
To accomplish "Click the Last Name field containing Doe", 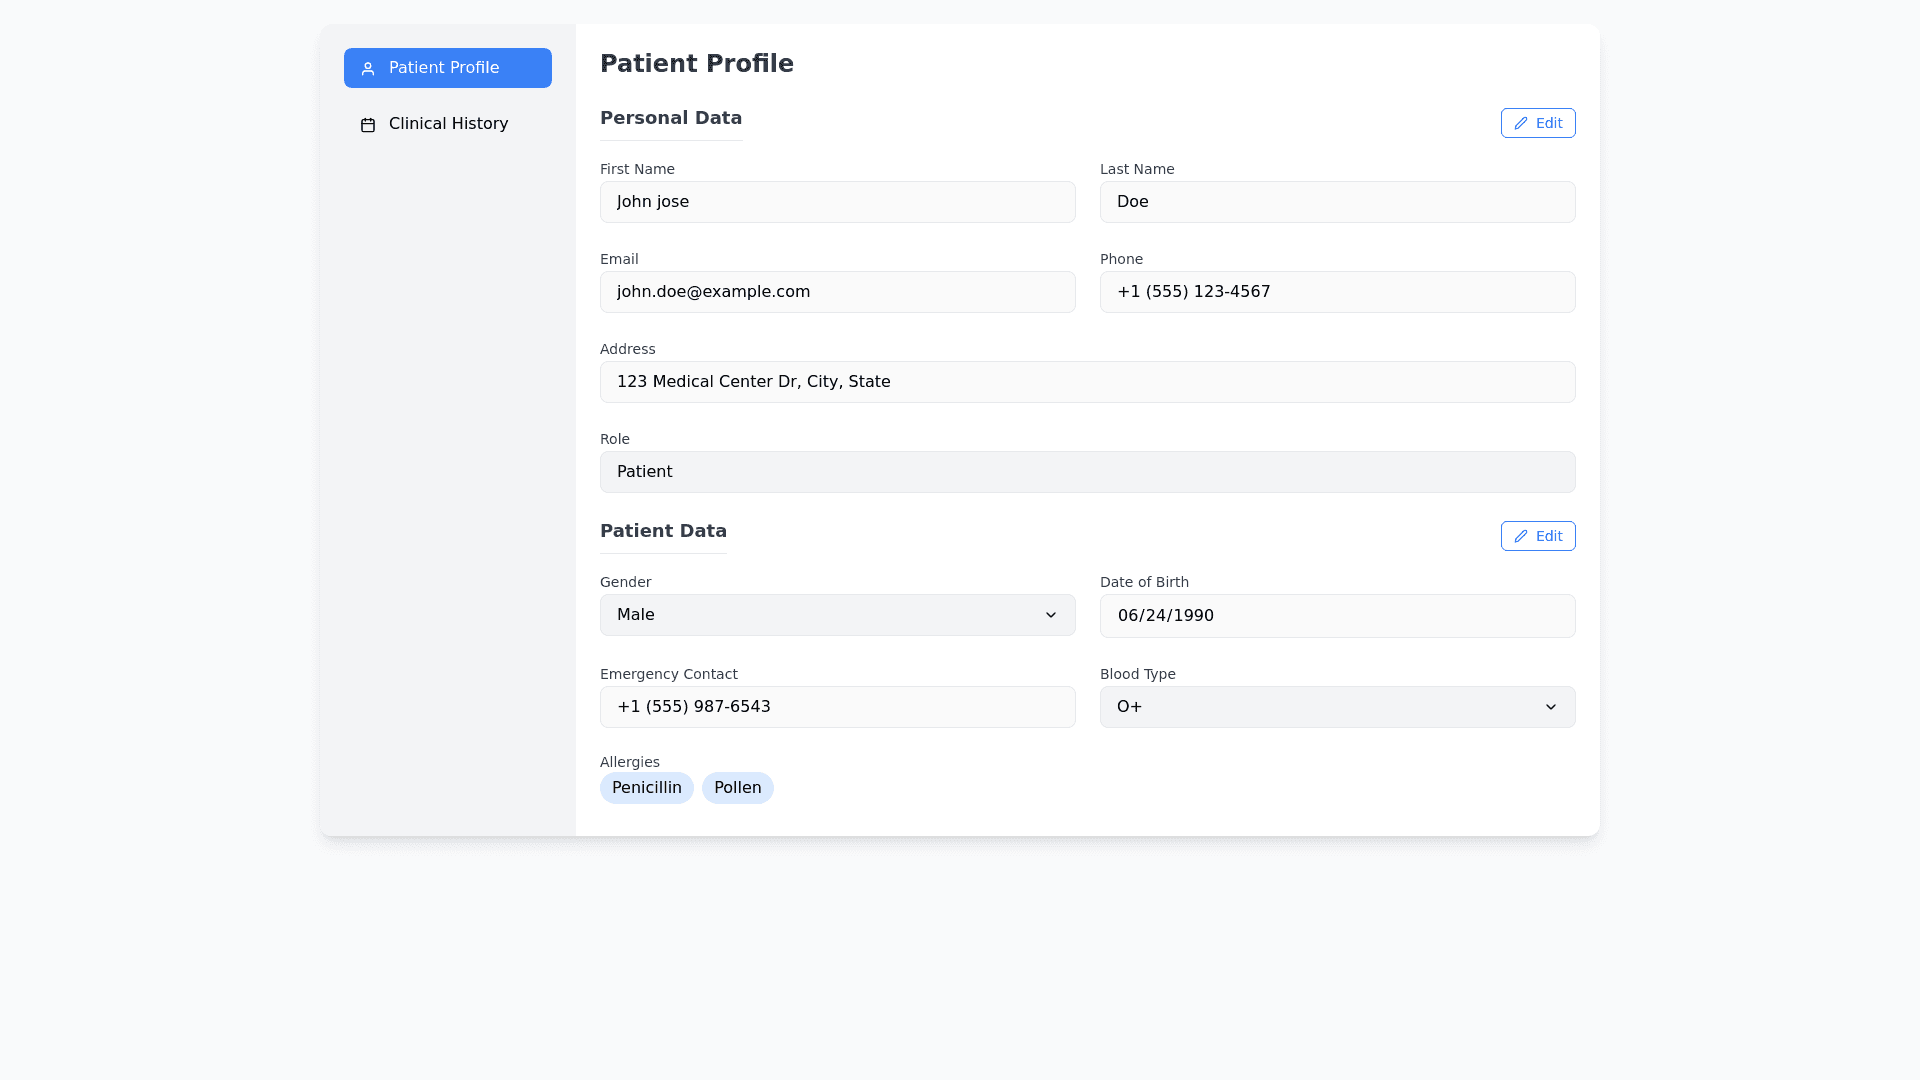I will (1338, 202).
